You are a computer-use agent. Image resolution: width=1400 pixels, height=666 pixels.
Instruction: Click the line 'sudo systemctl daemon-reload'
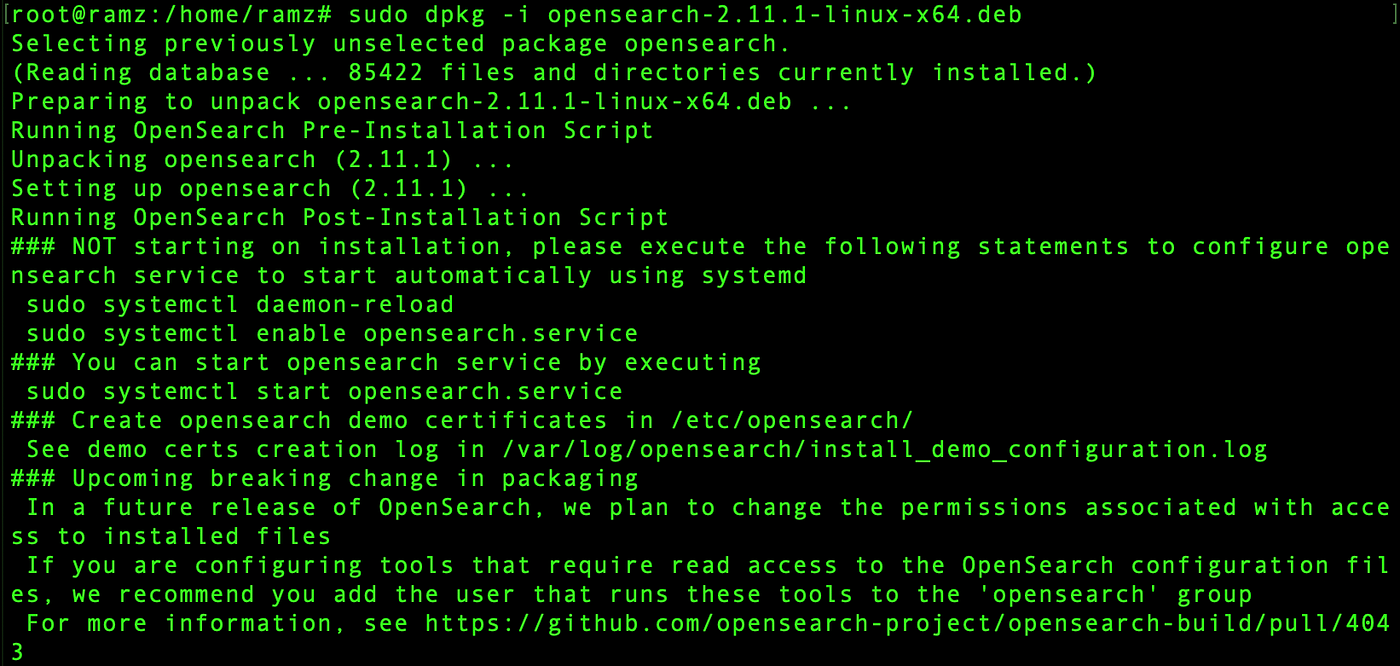coord(240,304)
